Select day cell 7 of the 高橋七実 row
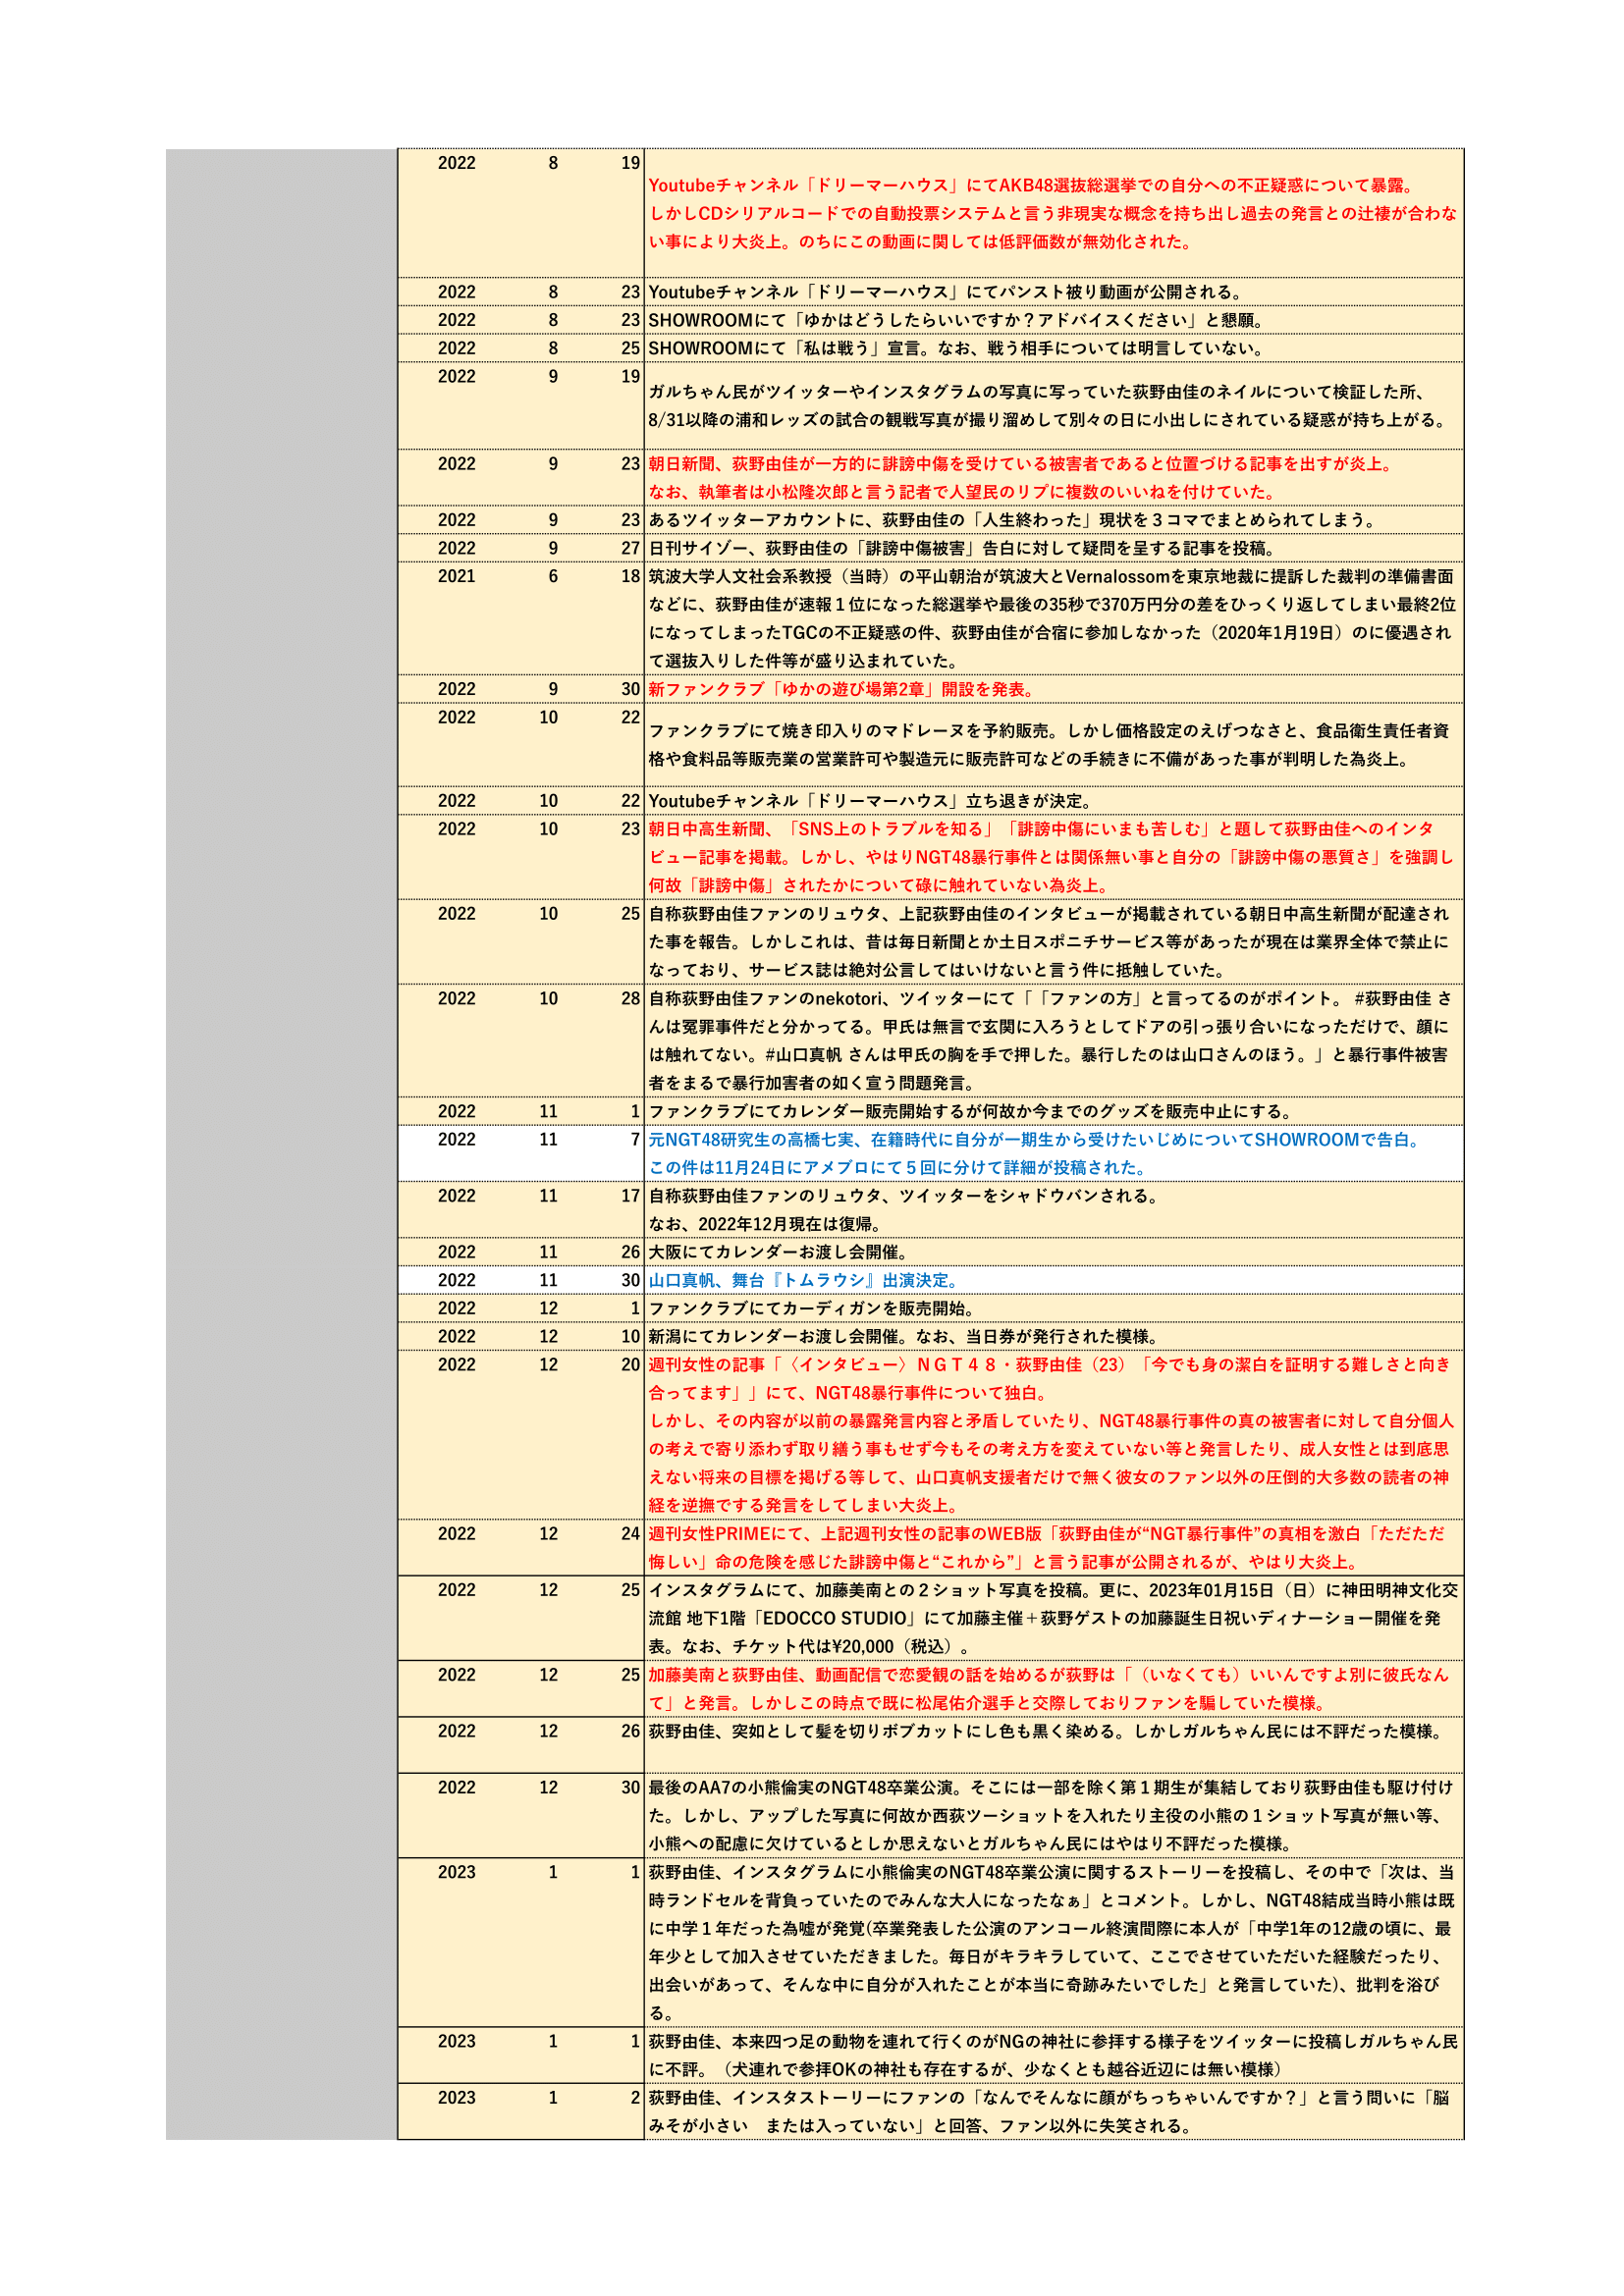The image size is (1624, 2296). [635, 1139]
